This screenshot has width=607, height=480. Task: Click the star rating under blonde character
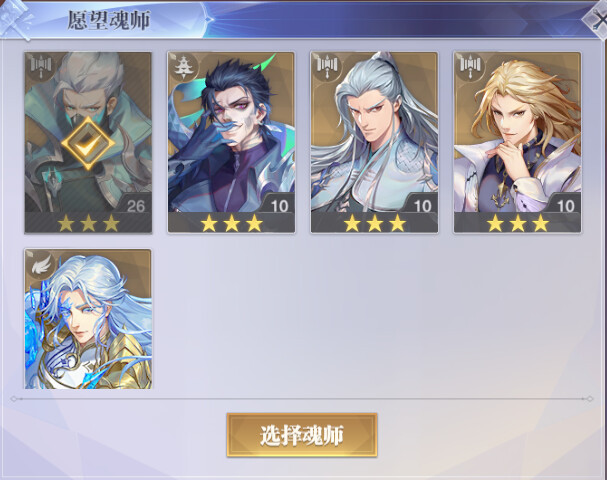tap(518, 223)
